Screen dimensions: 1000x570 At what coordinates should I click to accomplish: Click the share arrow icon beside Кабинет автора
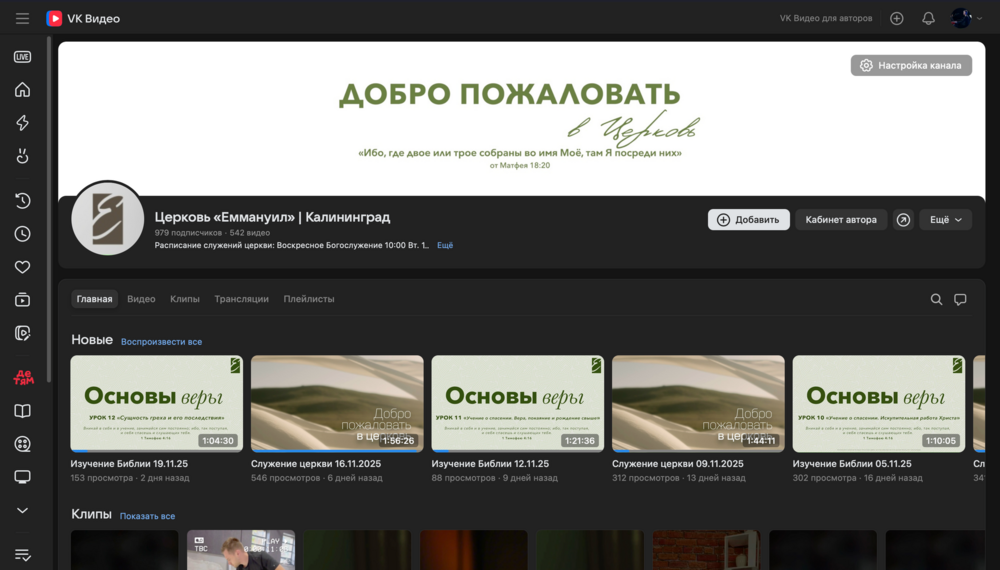point(903,220)
